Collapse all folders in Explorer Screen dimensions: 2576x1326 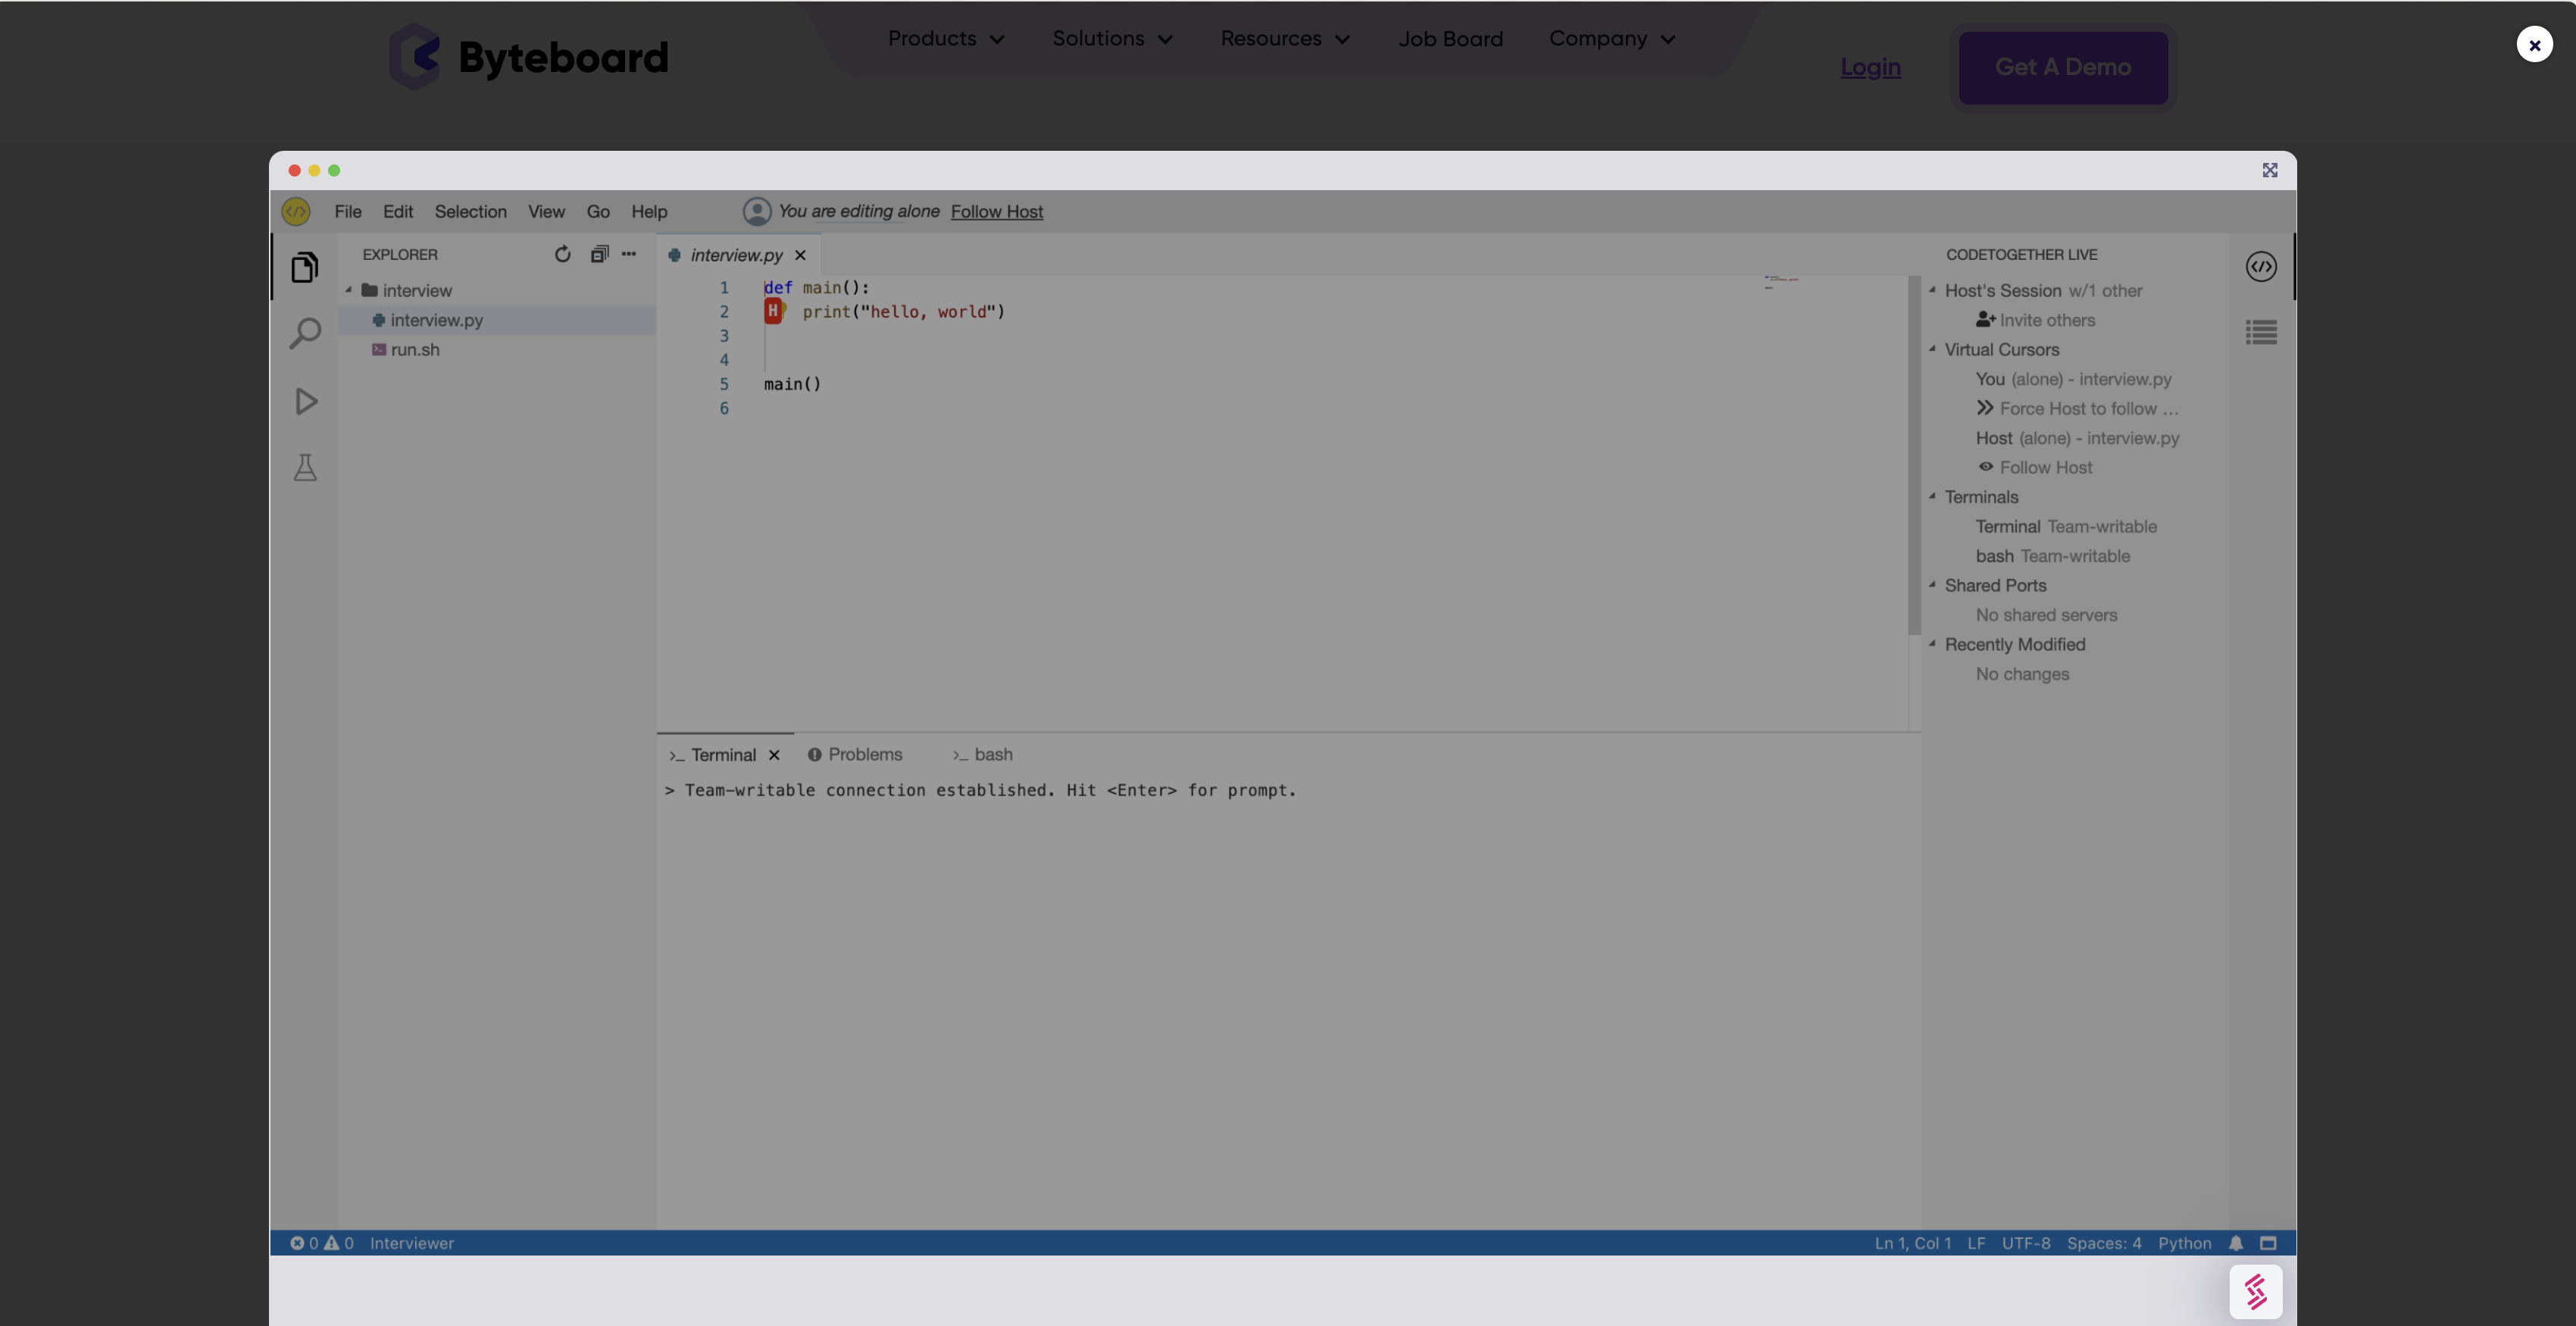599,254
